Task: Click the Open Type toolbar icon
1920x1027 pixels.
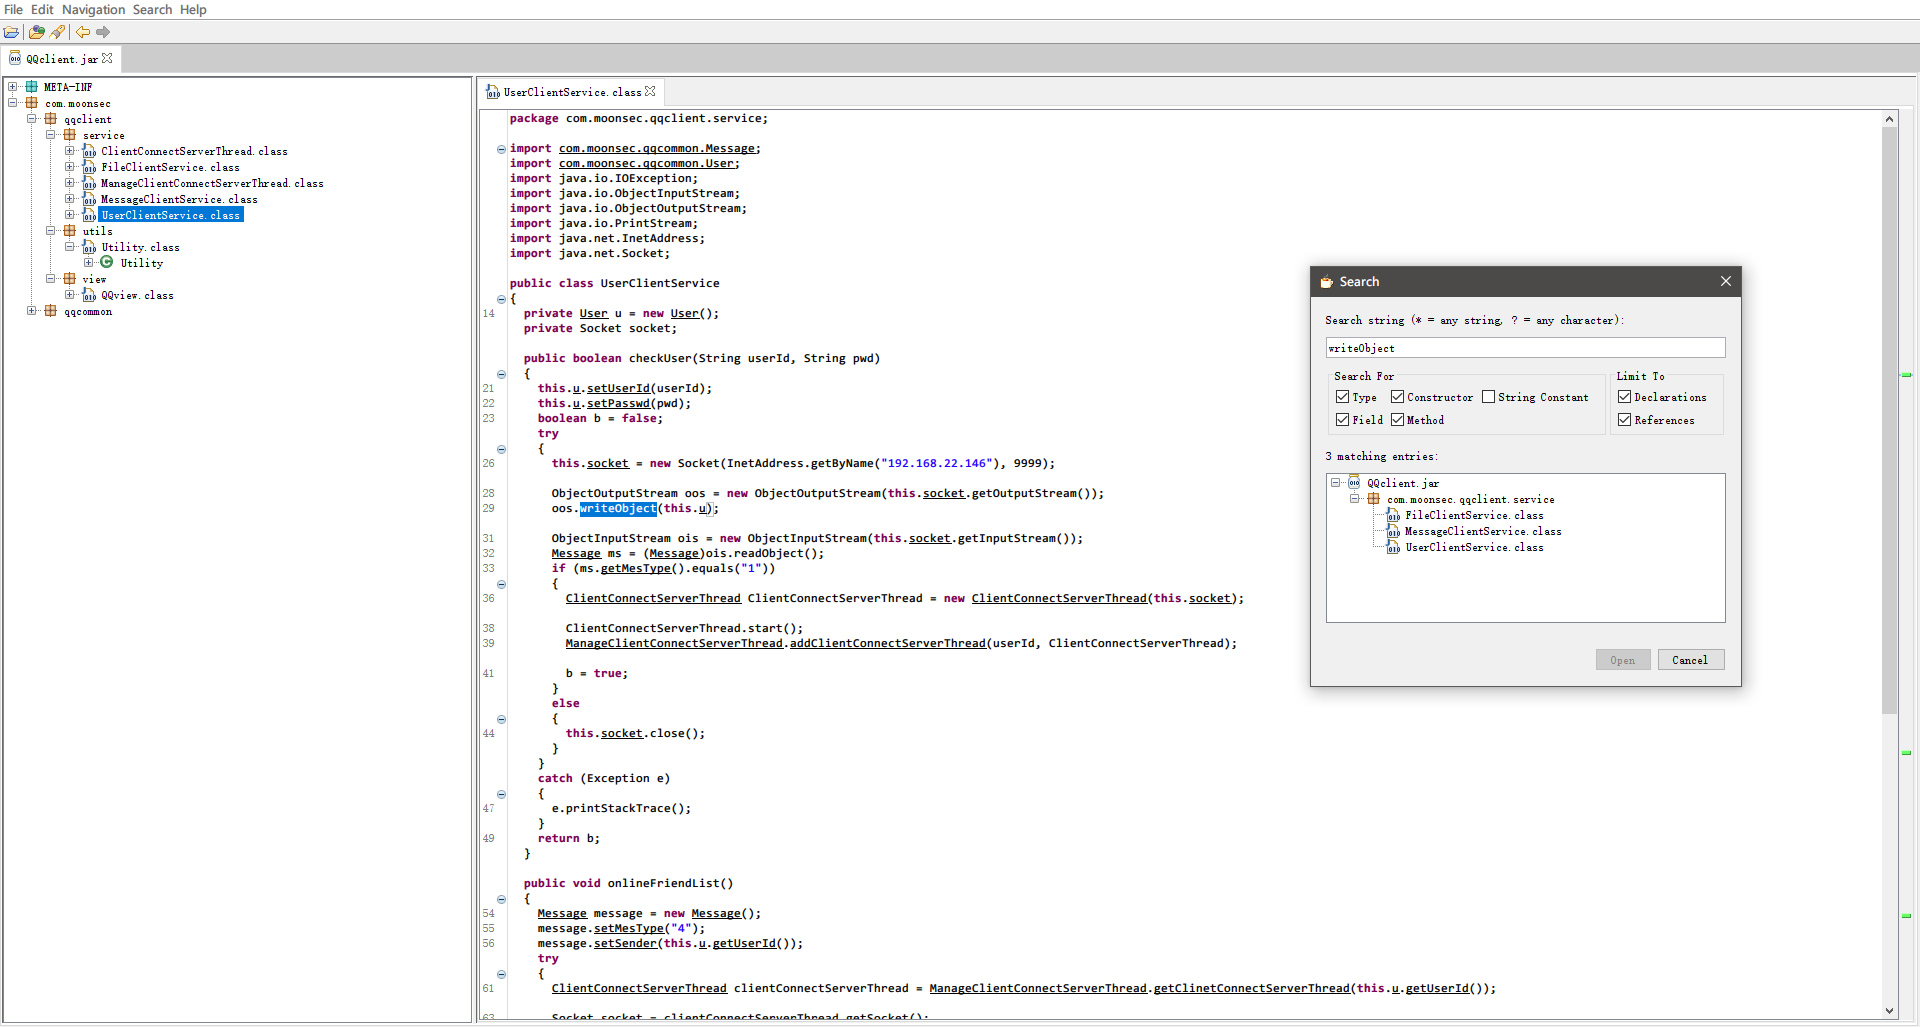Action: (x=37, y=32)
